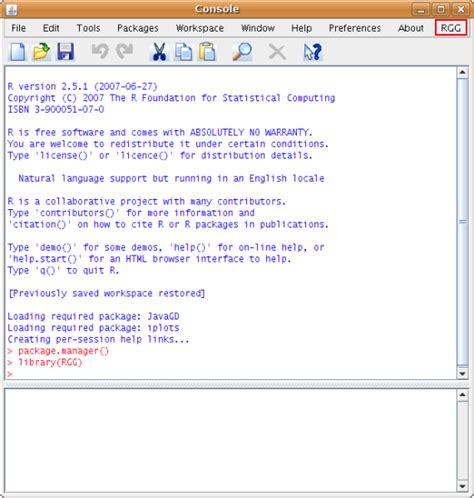474x498 pixels.
Task: Open the highlighted RGG menu
Action: coord(451,28)
